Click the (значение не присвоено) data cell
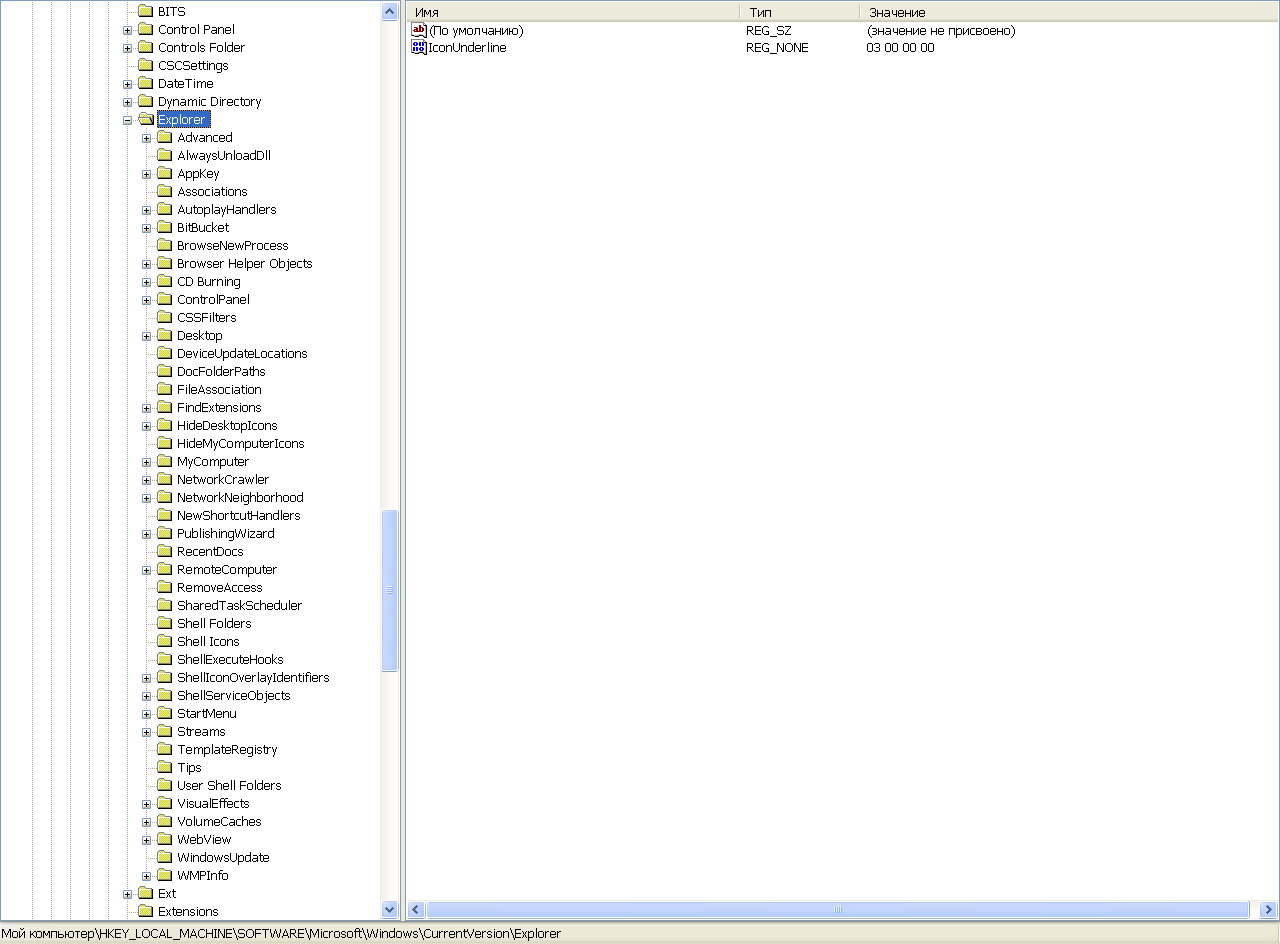Image resolution: width=1280 pixels, height=944 pixels. 941,31
